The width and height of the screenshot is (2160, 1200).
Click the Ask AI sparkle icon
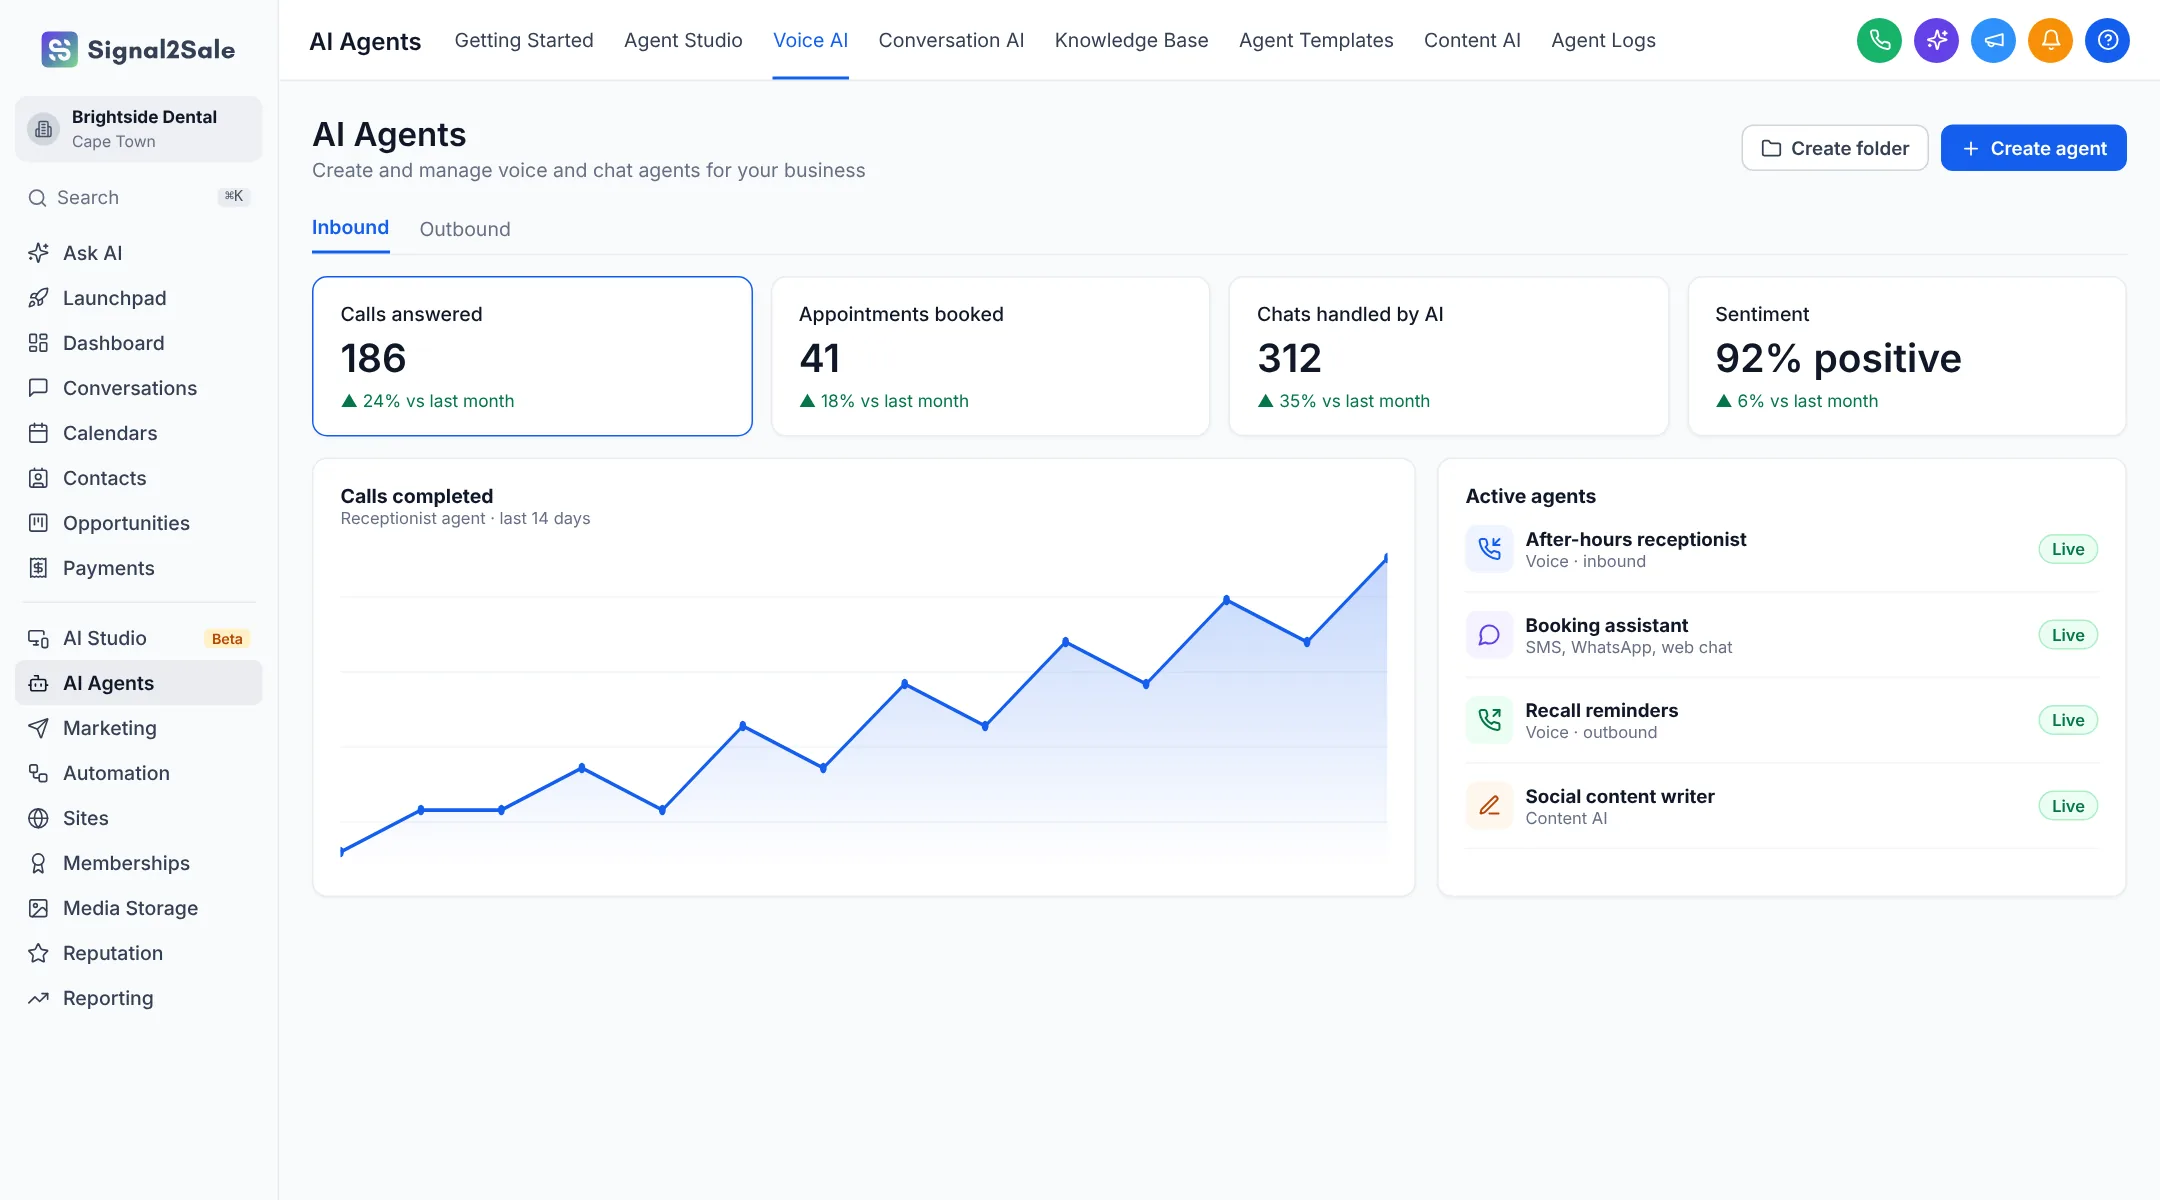pos(38,253)
